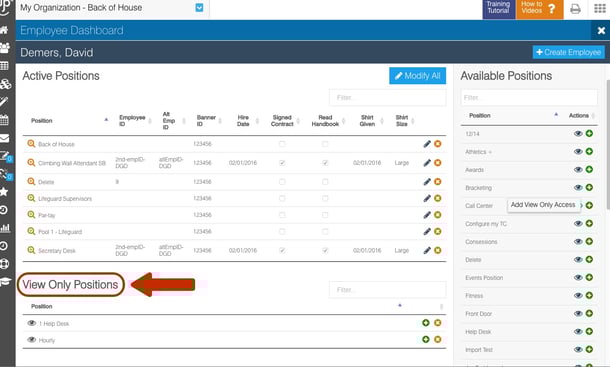Add Athletics position with green plus
The width and height of the screenshot is (610, 367).
589,151
